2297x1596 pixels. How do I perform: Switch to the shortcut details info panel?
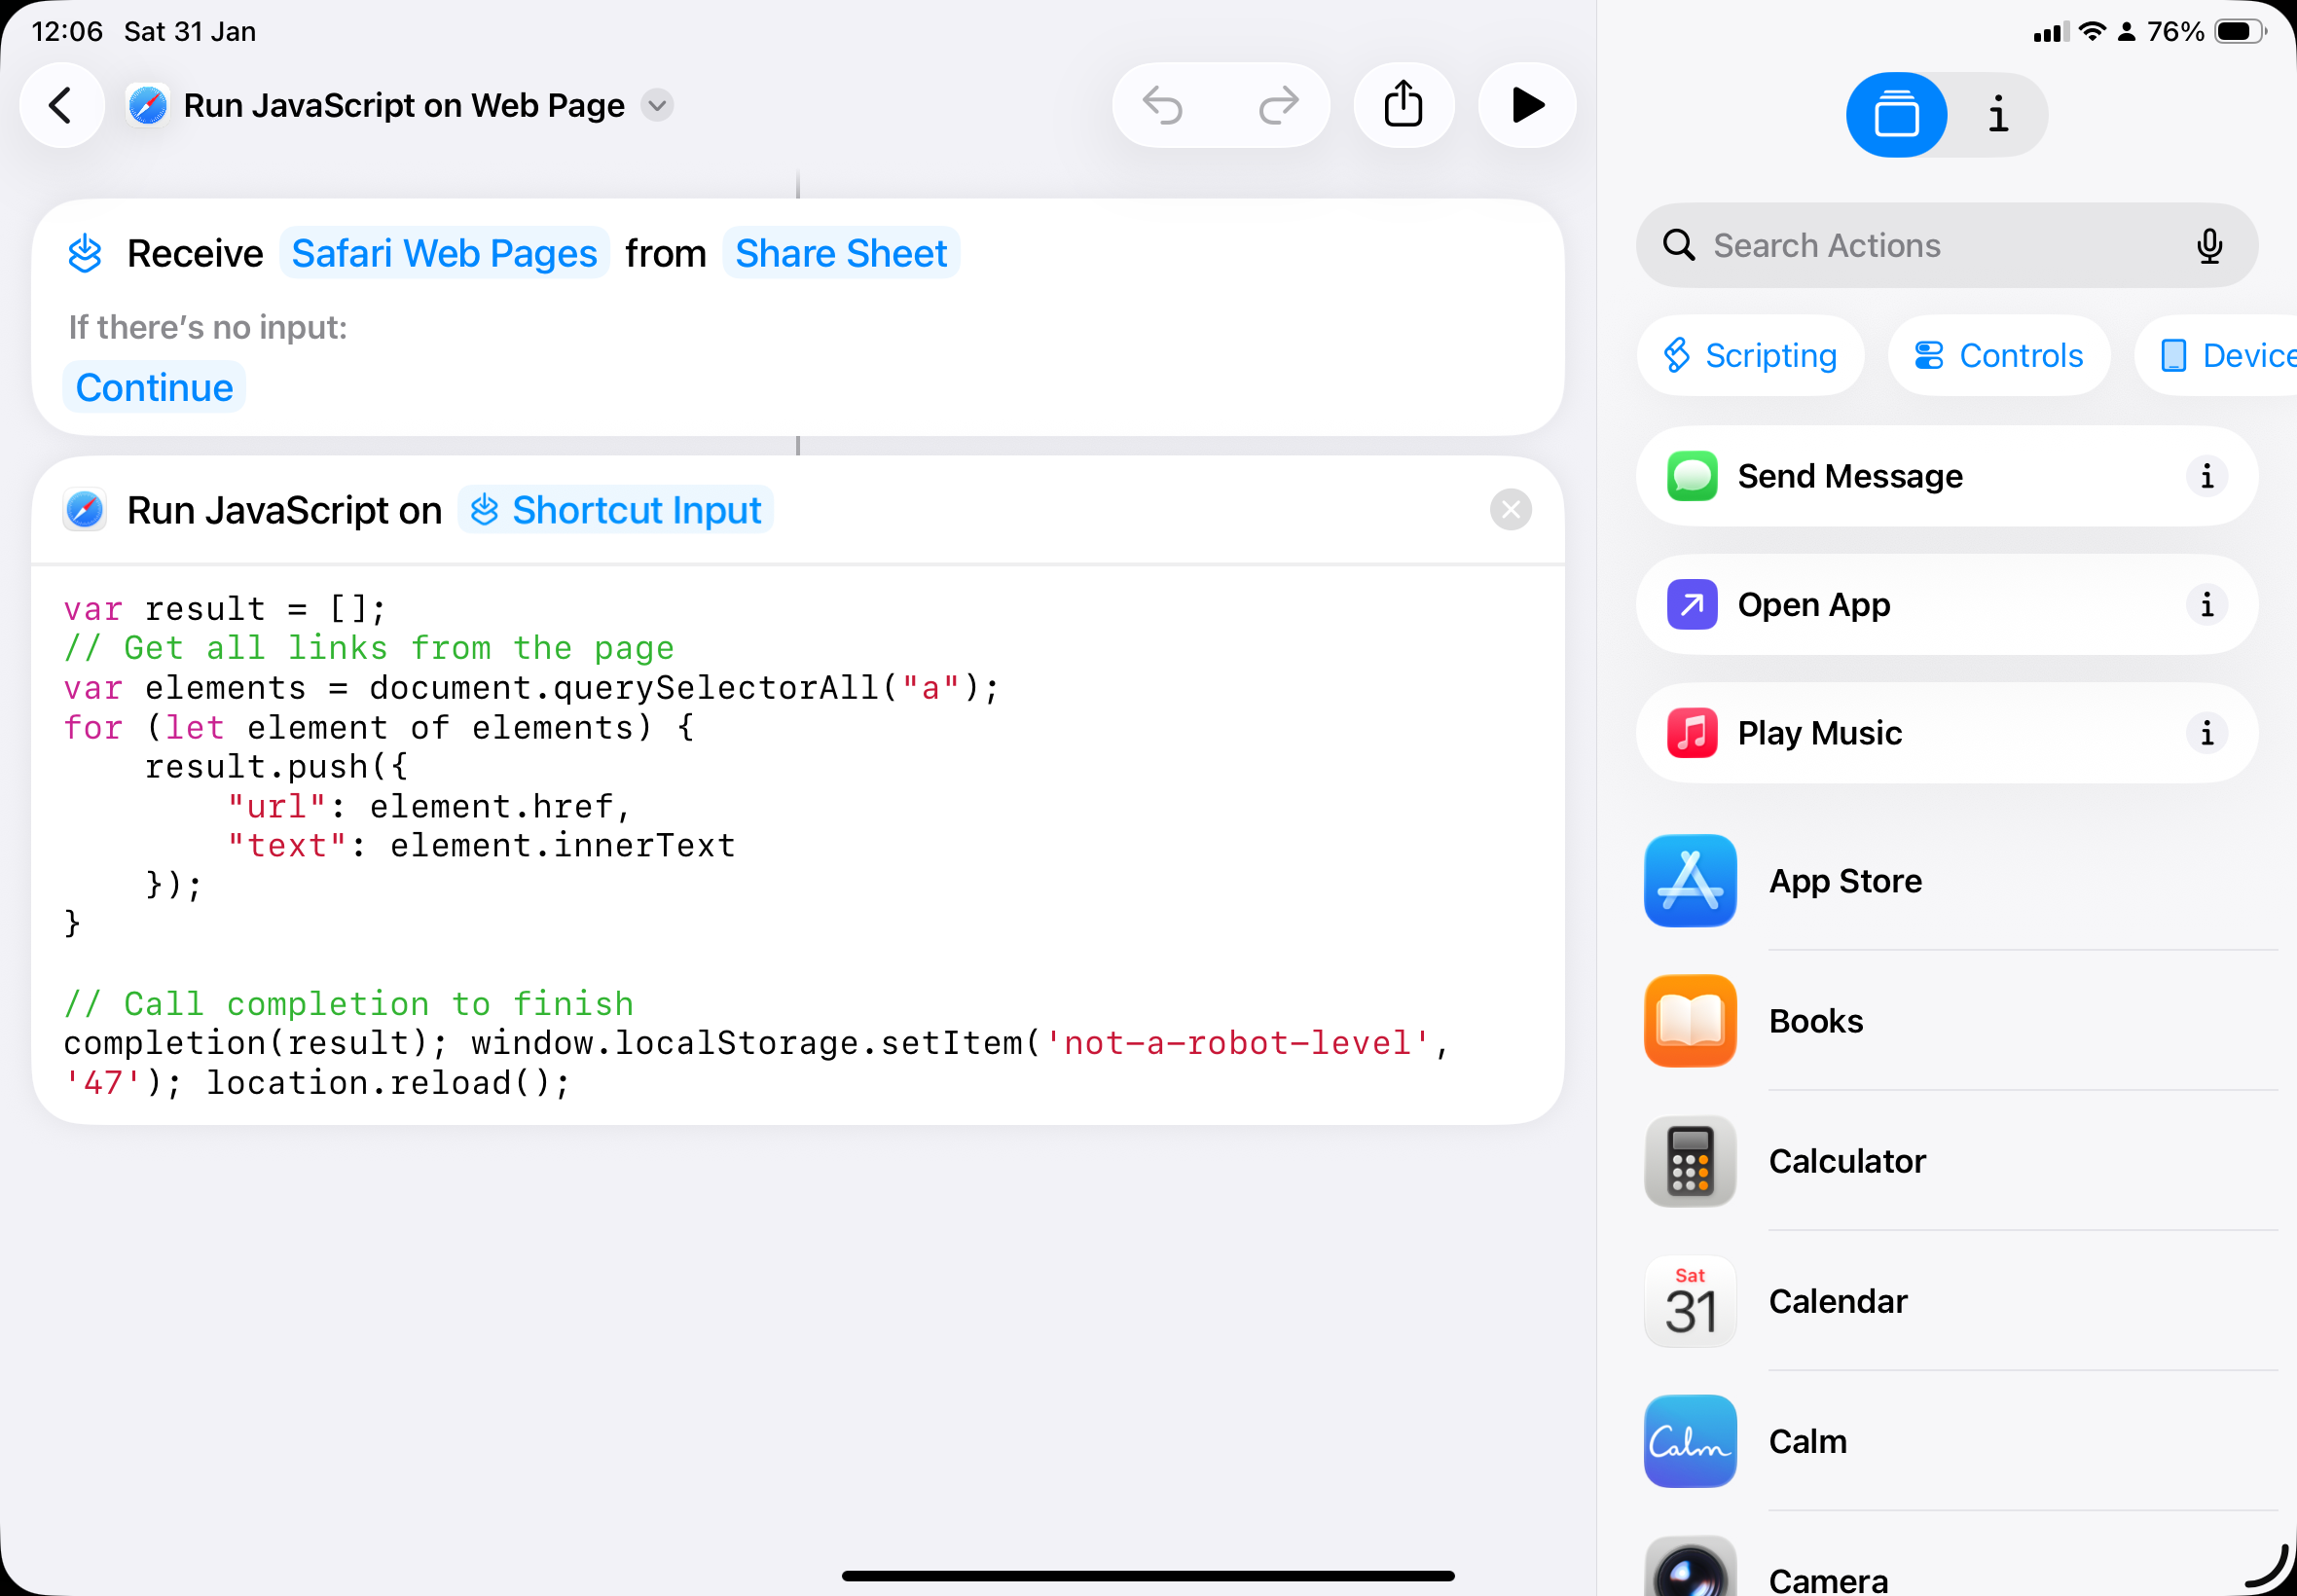coord(1997,115)
